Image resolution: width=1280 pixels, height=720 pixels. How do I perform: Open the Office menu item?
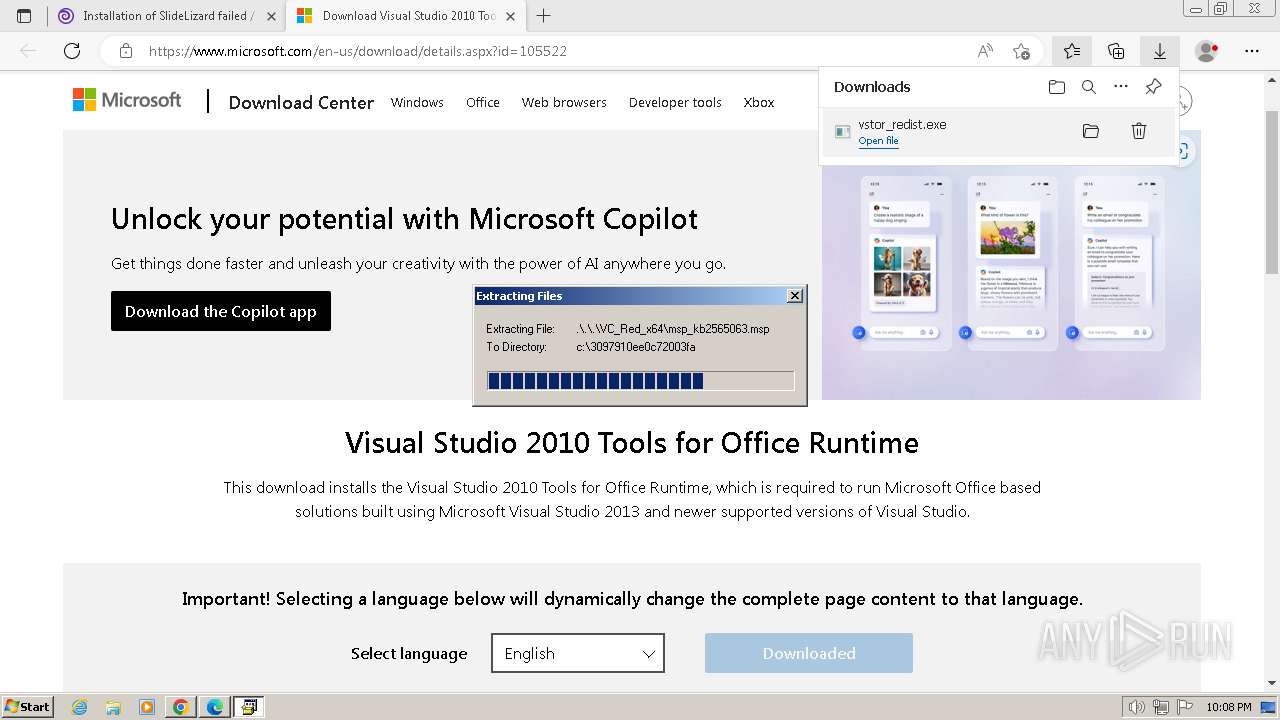point(483,102)
